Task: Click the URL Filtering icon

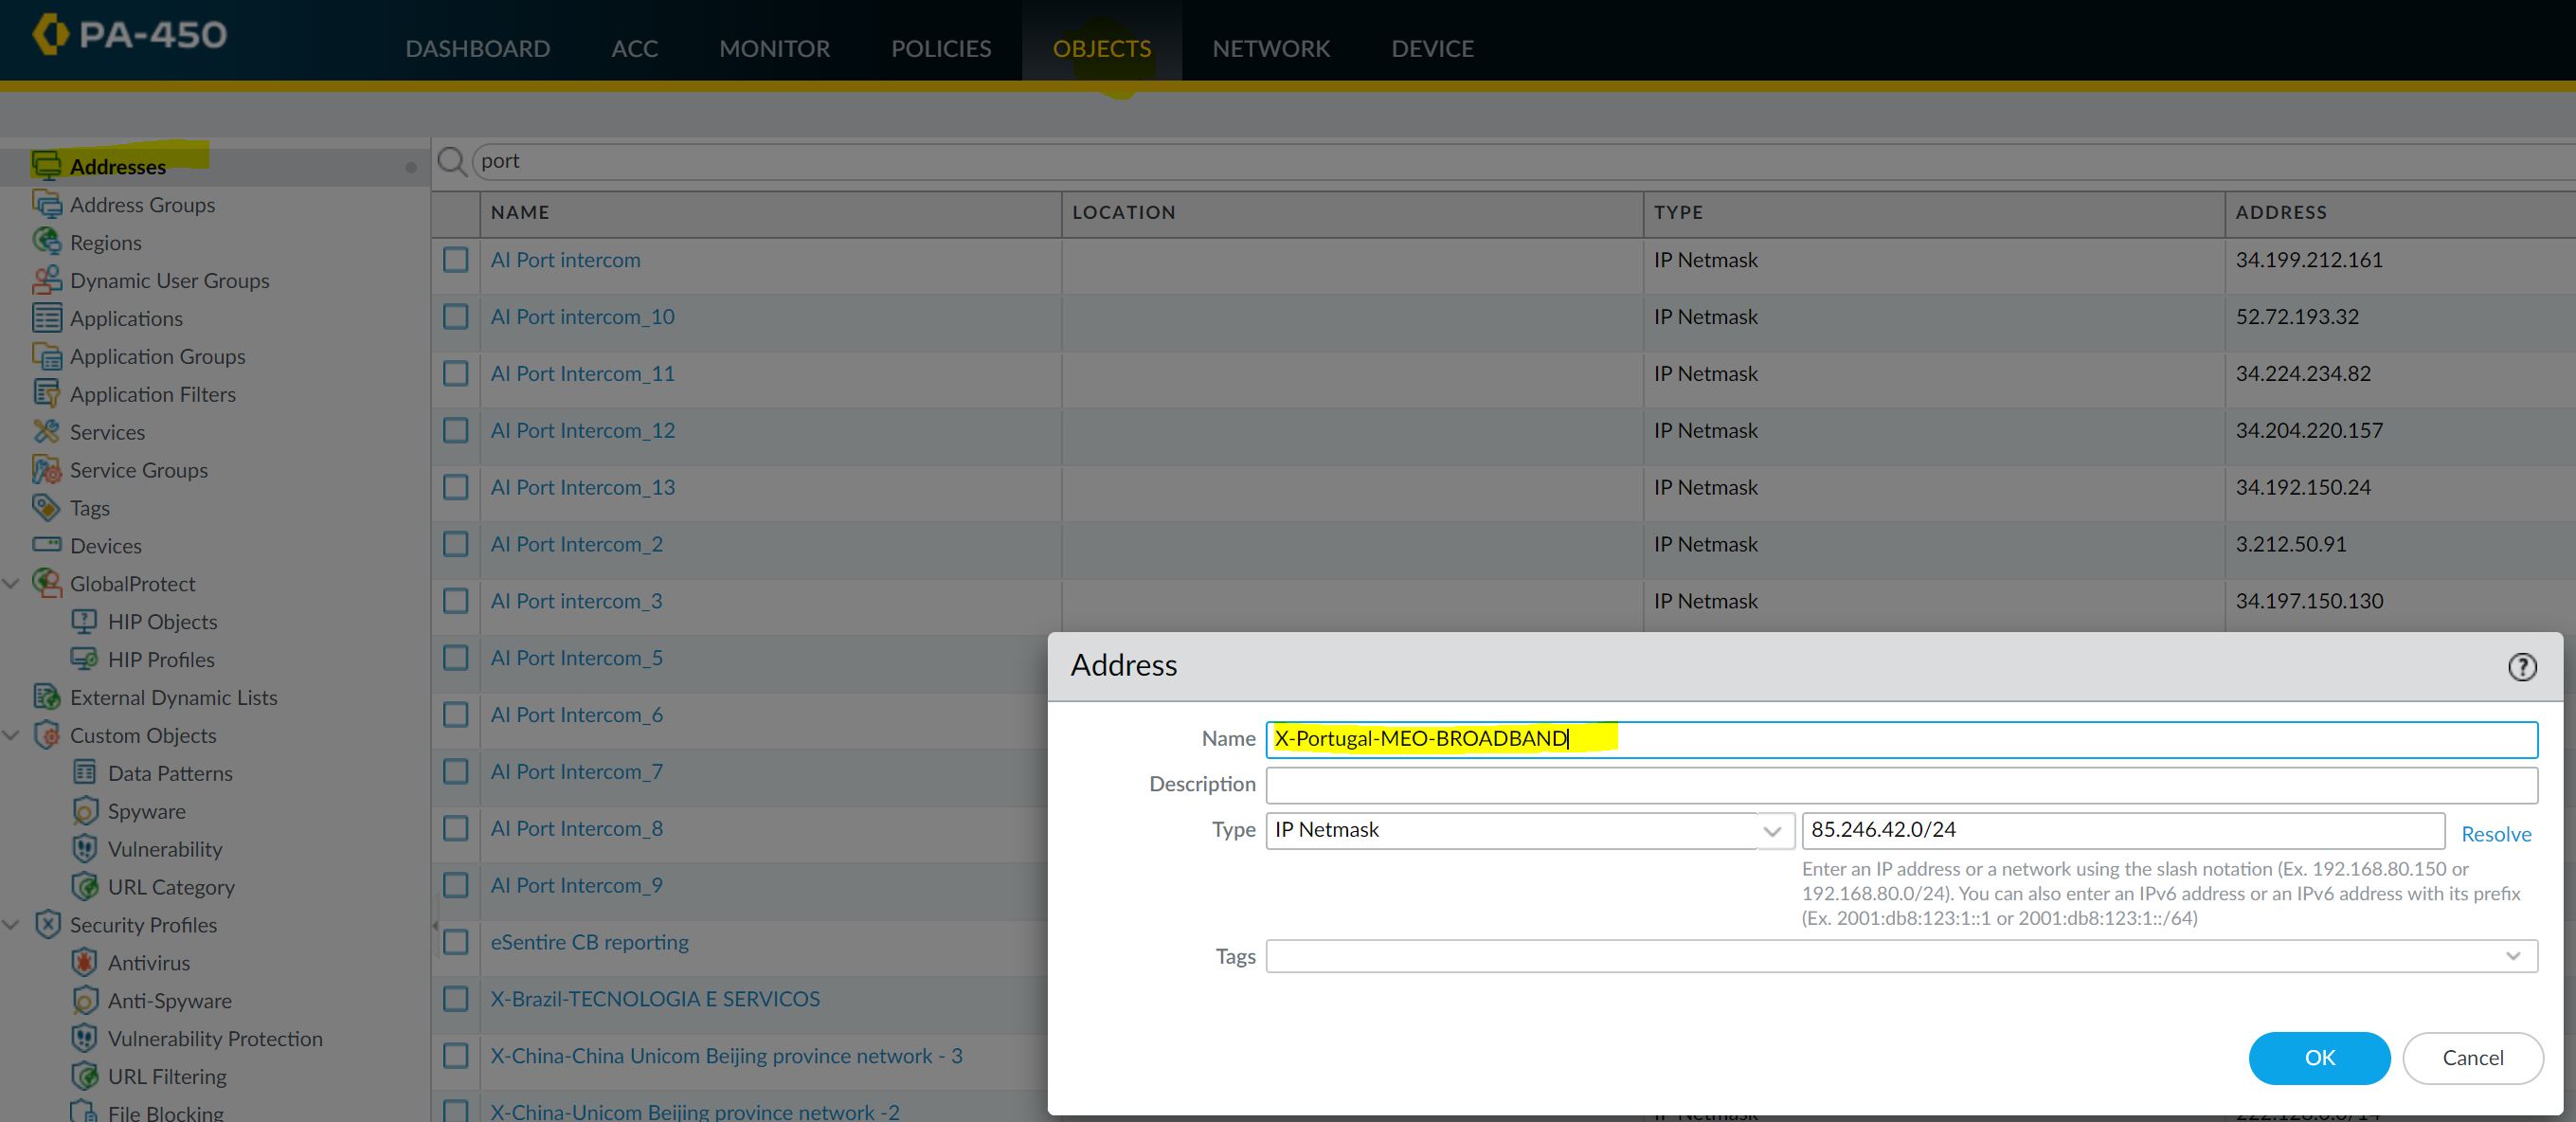Action: [x=85, y=1076]
